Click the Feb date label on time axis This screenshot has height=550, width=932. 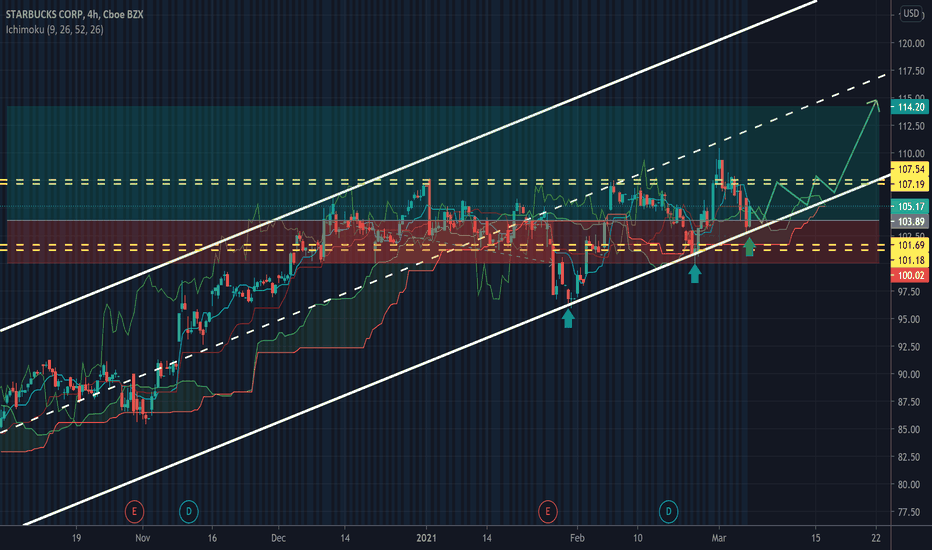coord(577,538)
